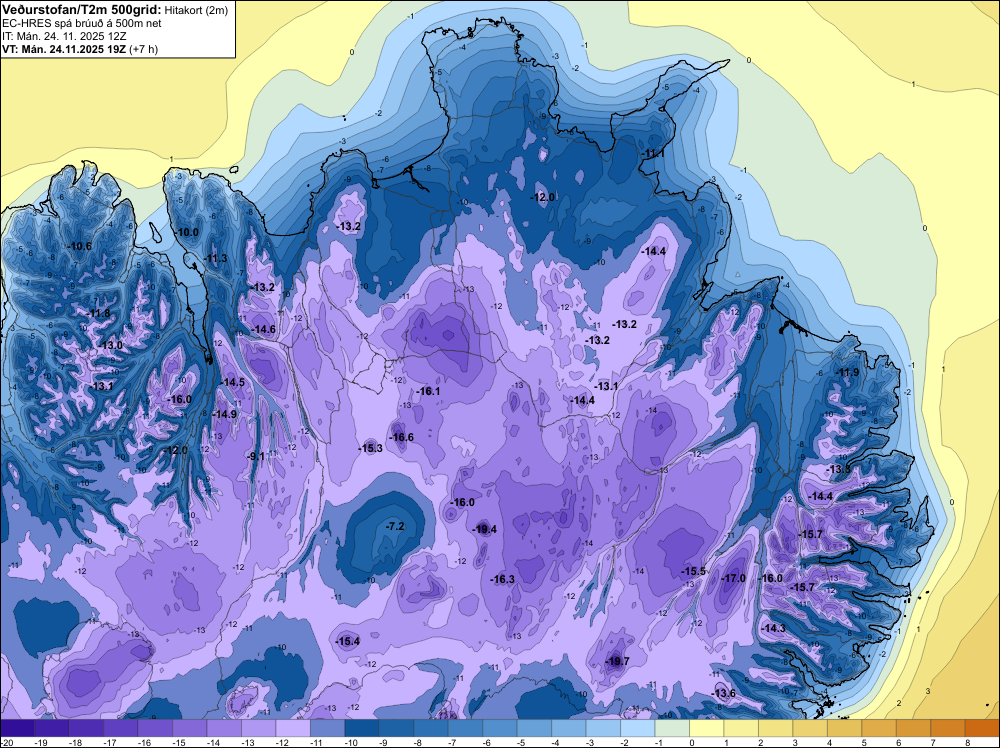Screen dimensions: 1000x748
Task: Click the light green legend swatch labeled -1
Action: coord(672,728)
